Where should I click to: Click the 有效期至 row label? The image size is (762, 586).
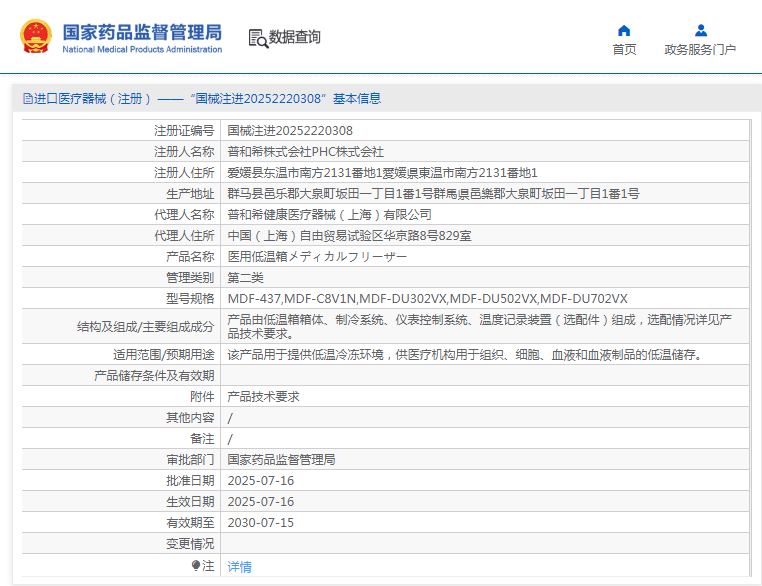190,522
